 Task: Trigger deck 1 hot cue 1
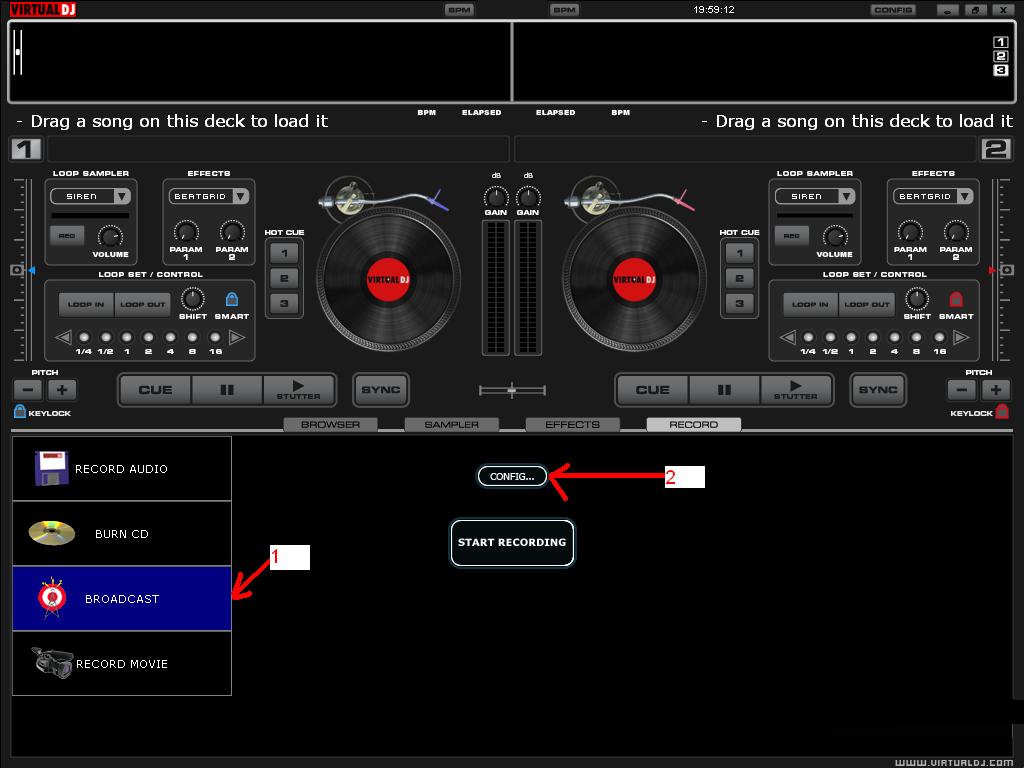[x=284, y=253]
